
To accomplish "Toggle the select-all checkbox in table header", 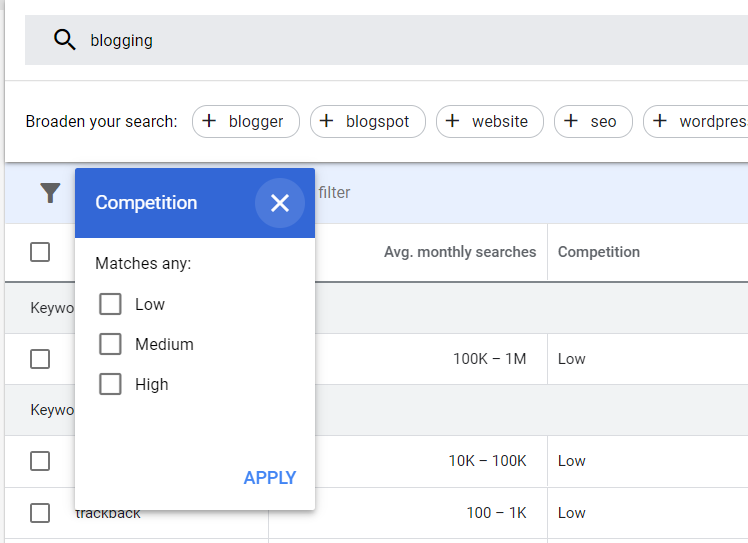I will 40,252.
